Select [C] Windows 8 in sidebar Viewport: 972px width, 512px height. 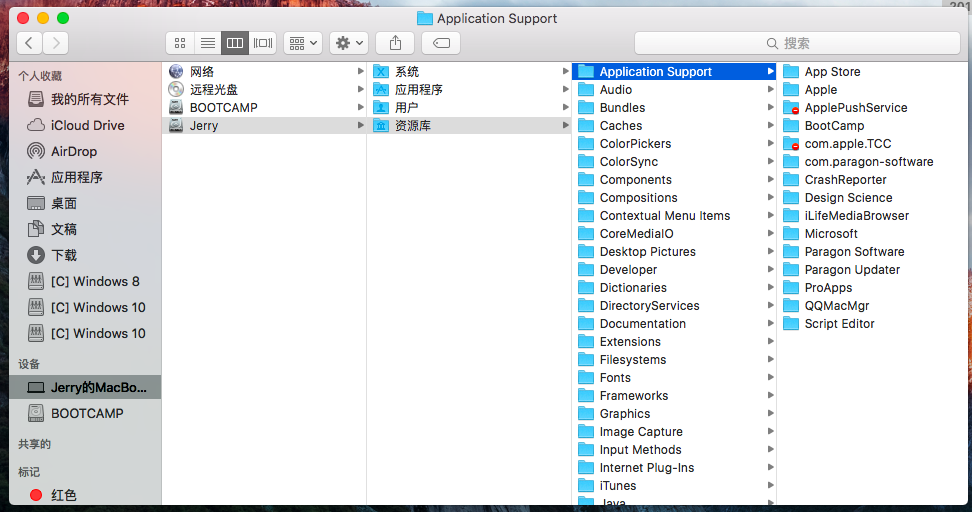tap(94, 281)
